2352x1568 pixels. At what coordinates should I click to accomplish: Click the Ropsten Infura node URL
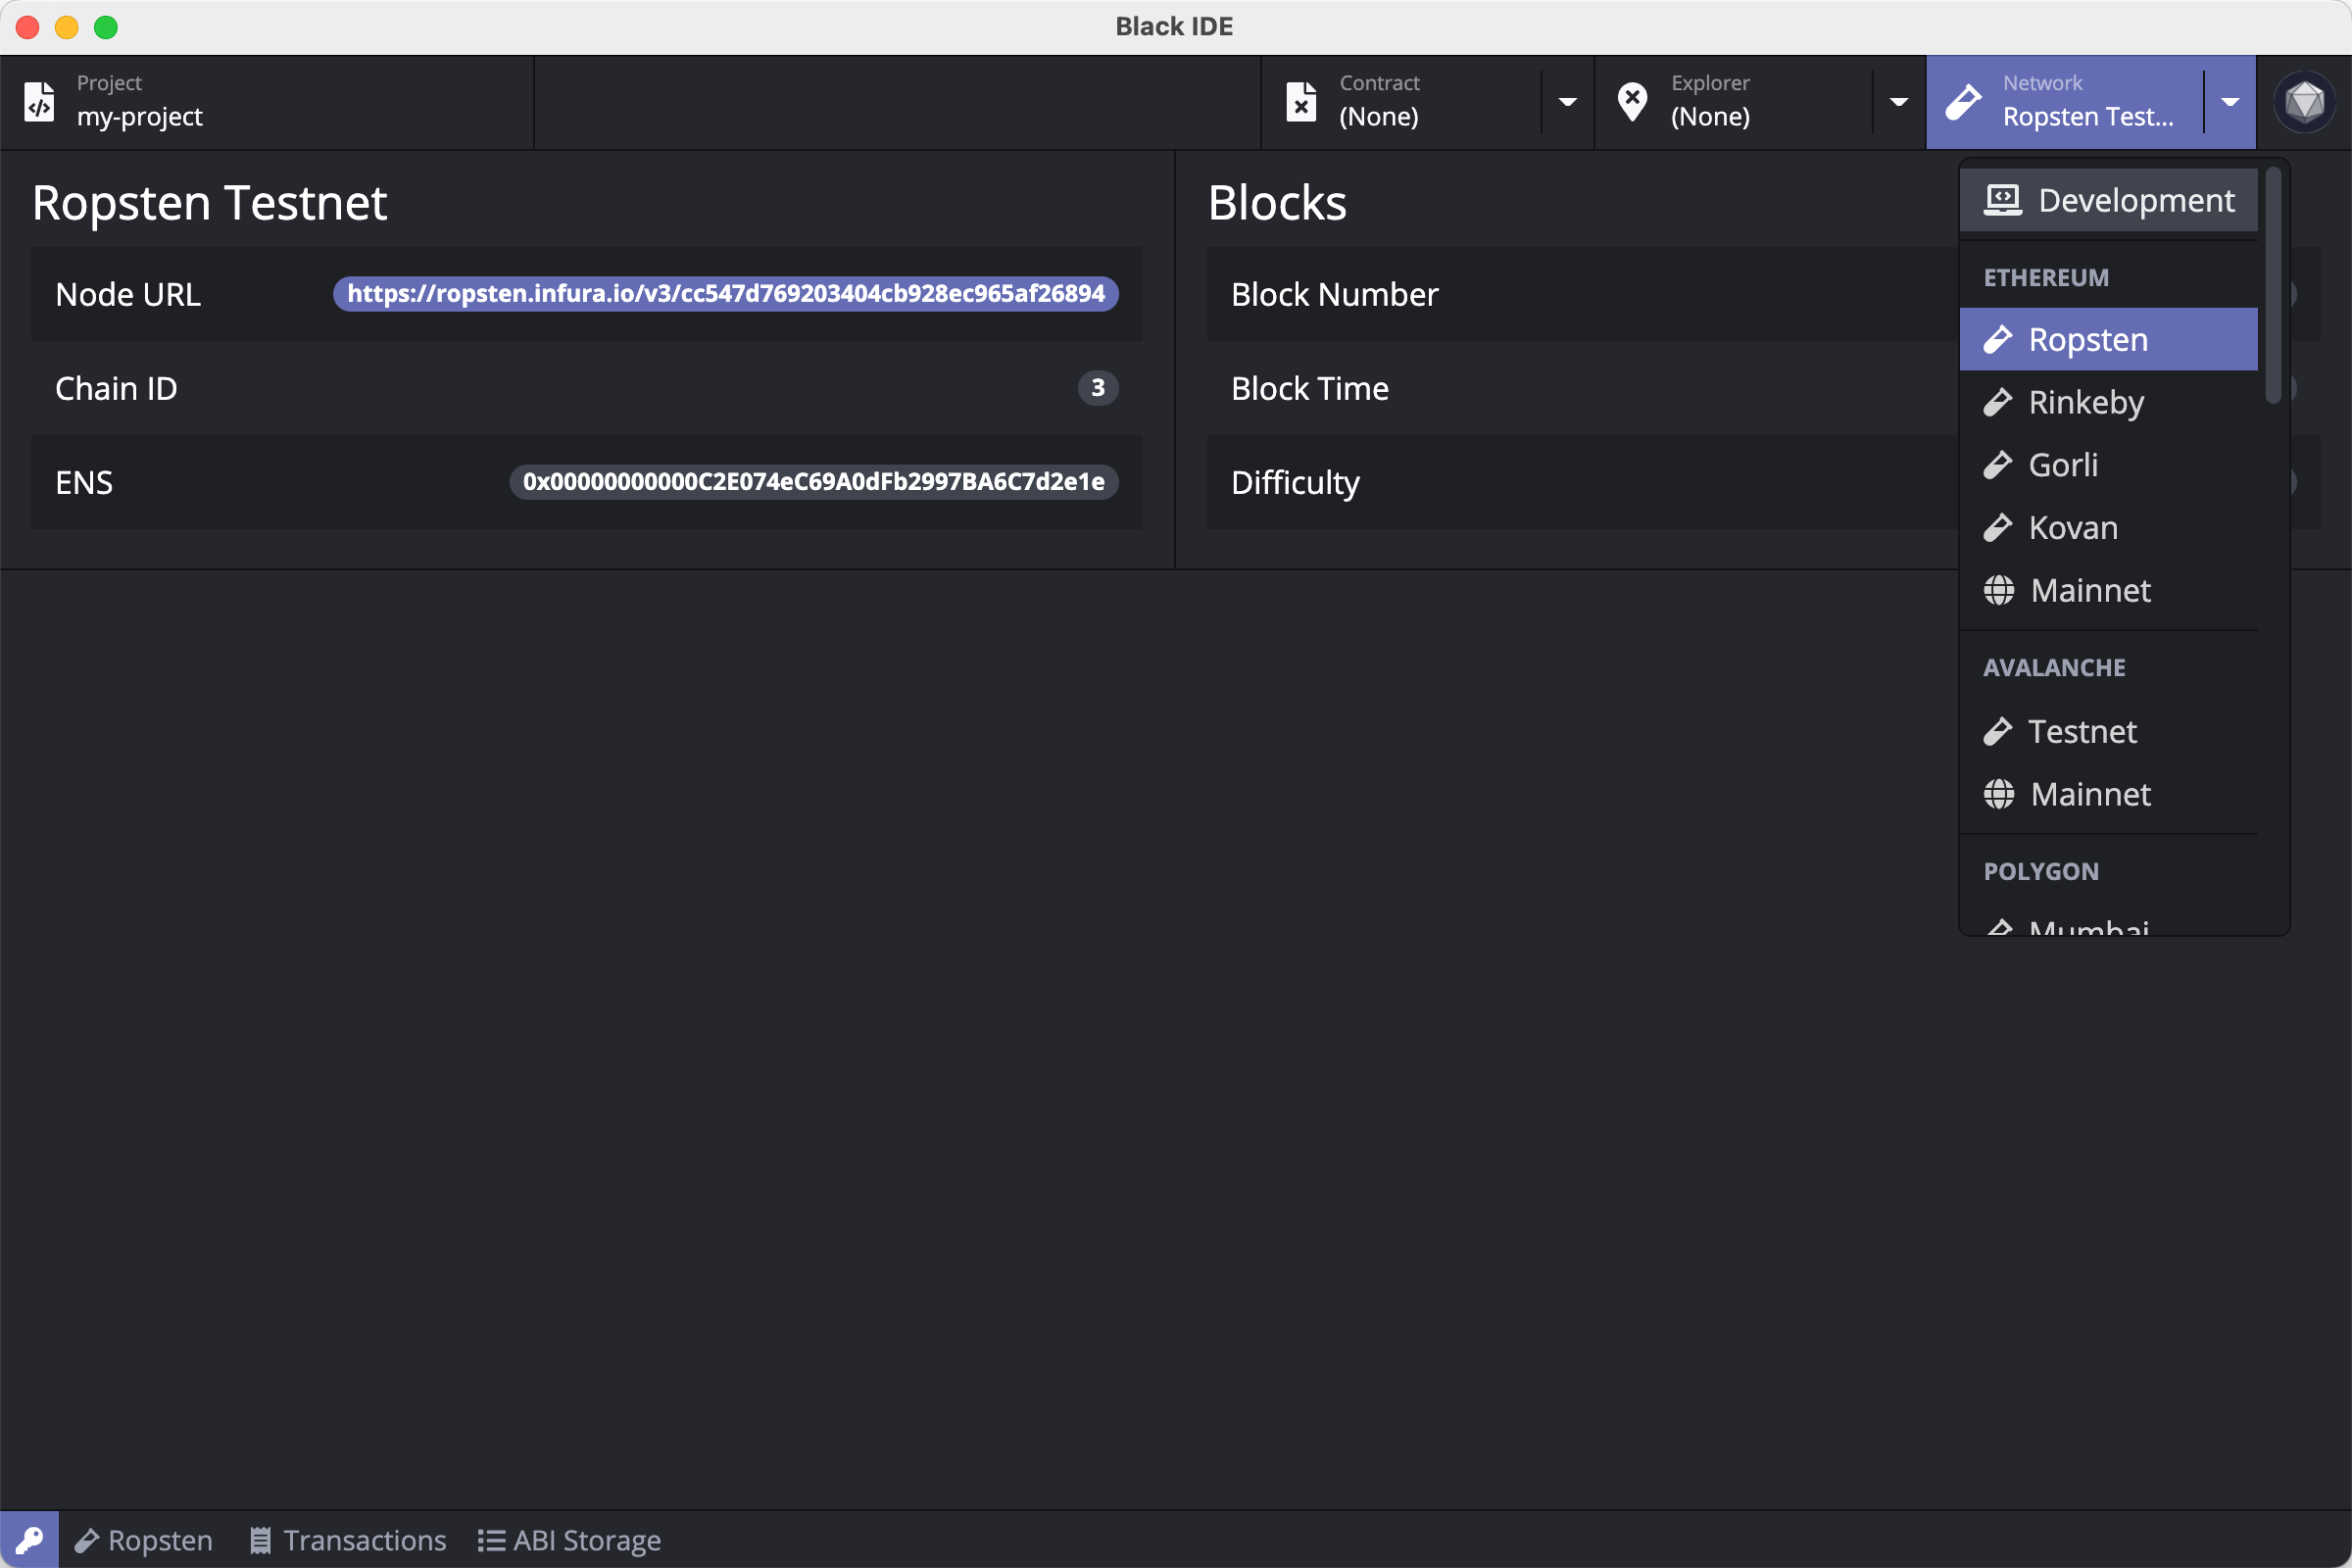pos(725,294)
